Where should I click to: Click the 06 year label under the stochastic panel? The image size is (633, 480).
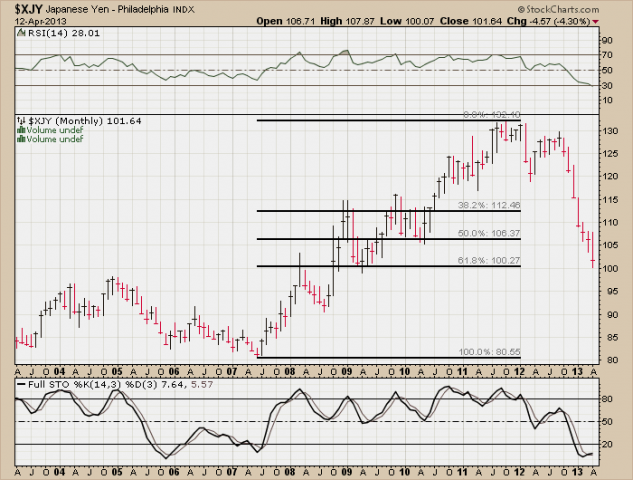174,472
